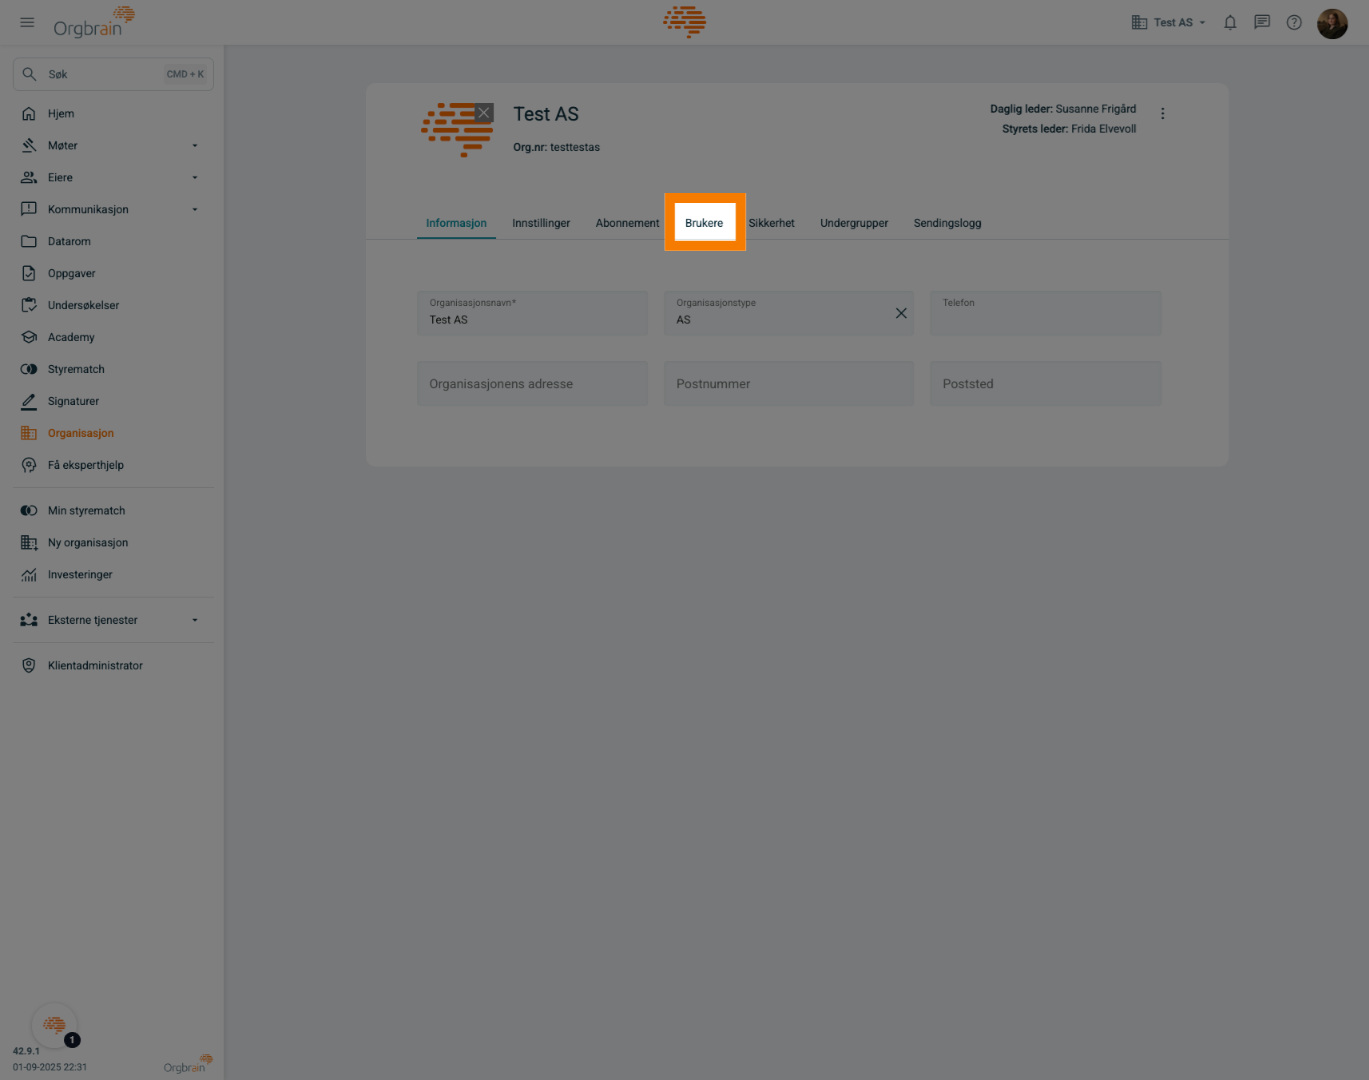Click the Telefon input field
This screenshot has height=1080, width=1369.
(1045, 313)
